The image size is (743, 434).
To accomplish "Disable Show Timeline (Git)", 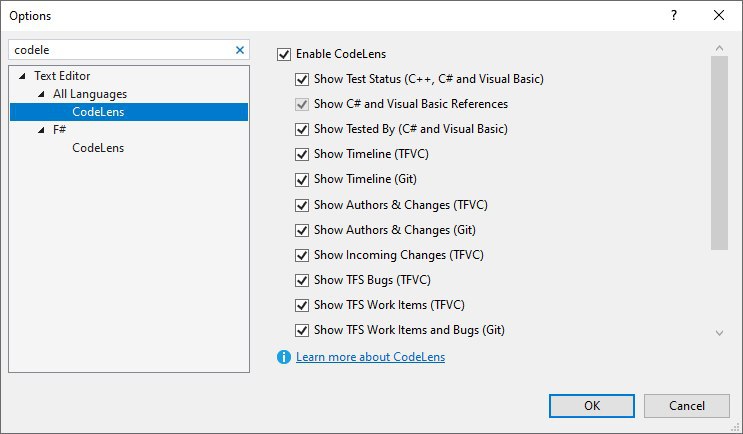I will pos(302,180).
